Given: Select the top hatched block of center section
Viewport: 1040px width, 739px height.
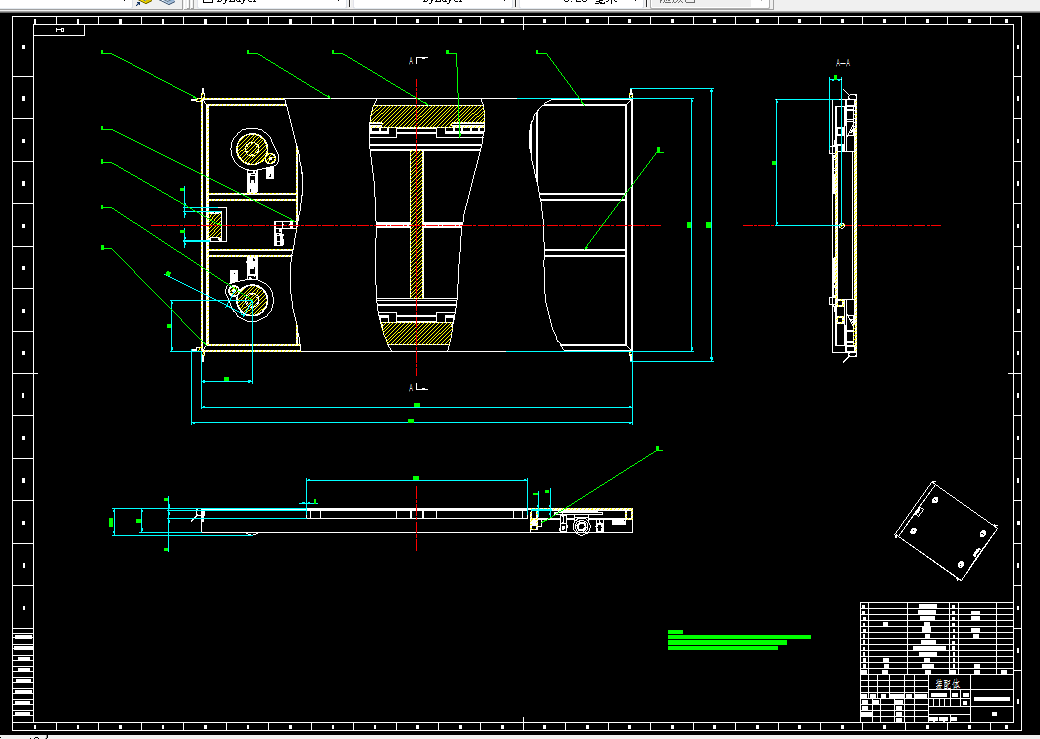Looking at the screenshot, I should (426, 114).
